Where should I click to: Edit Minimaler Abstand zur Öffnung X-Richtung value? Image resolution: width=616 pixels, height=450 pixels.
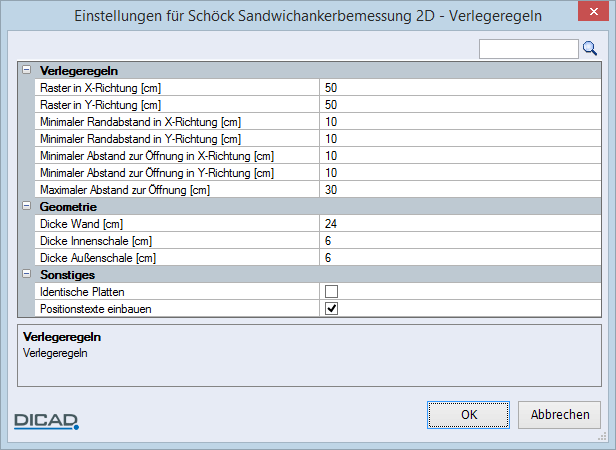pyautogui.click(x=460, y=156)
